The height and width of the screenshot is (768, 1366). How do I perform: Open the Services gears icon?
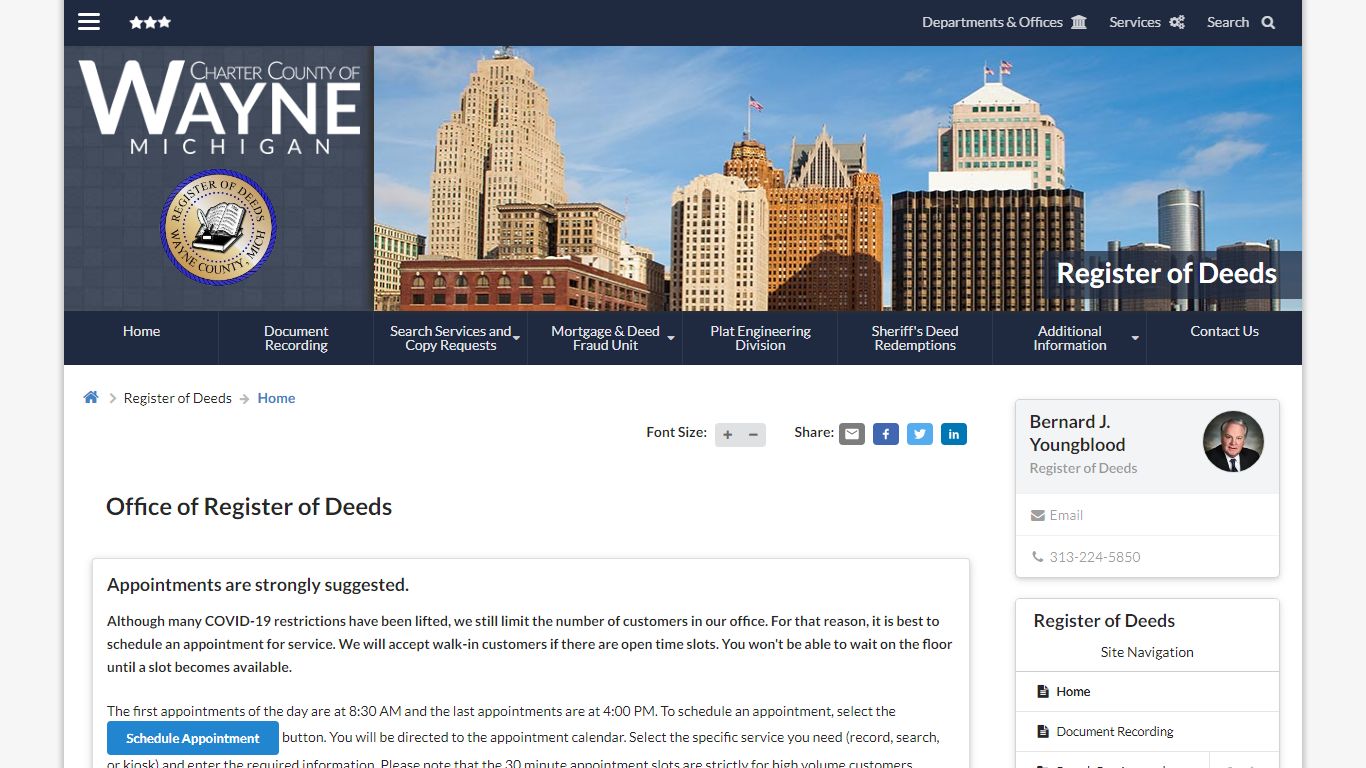(1177, 22)
